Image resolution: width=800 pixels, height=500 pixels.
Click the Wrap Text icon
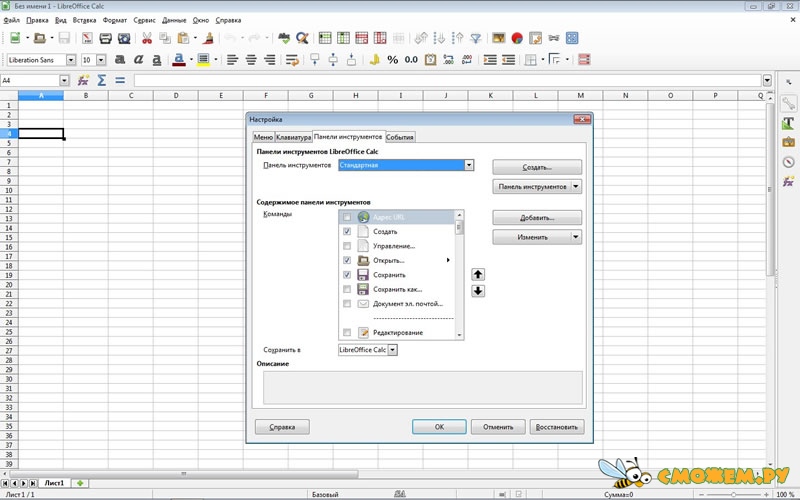point(292,60)
